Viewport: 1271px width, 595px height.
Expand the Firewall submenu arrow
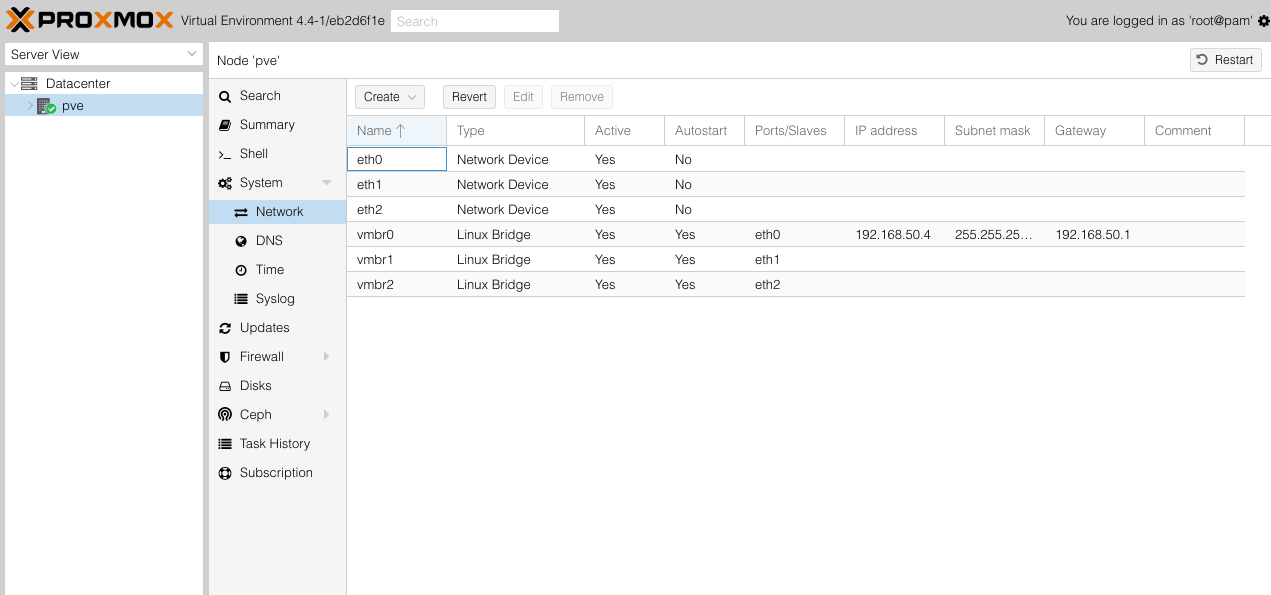[x=326, y=357]
